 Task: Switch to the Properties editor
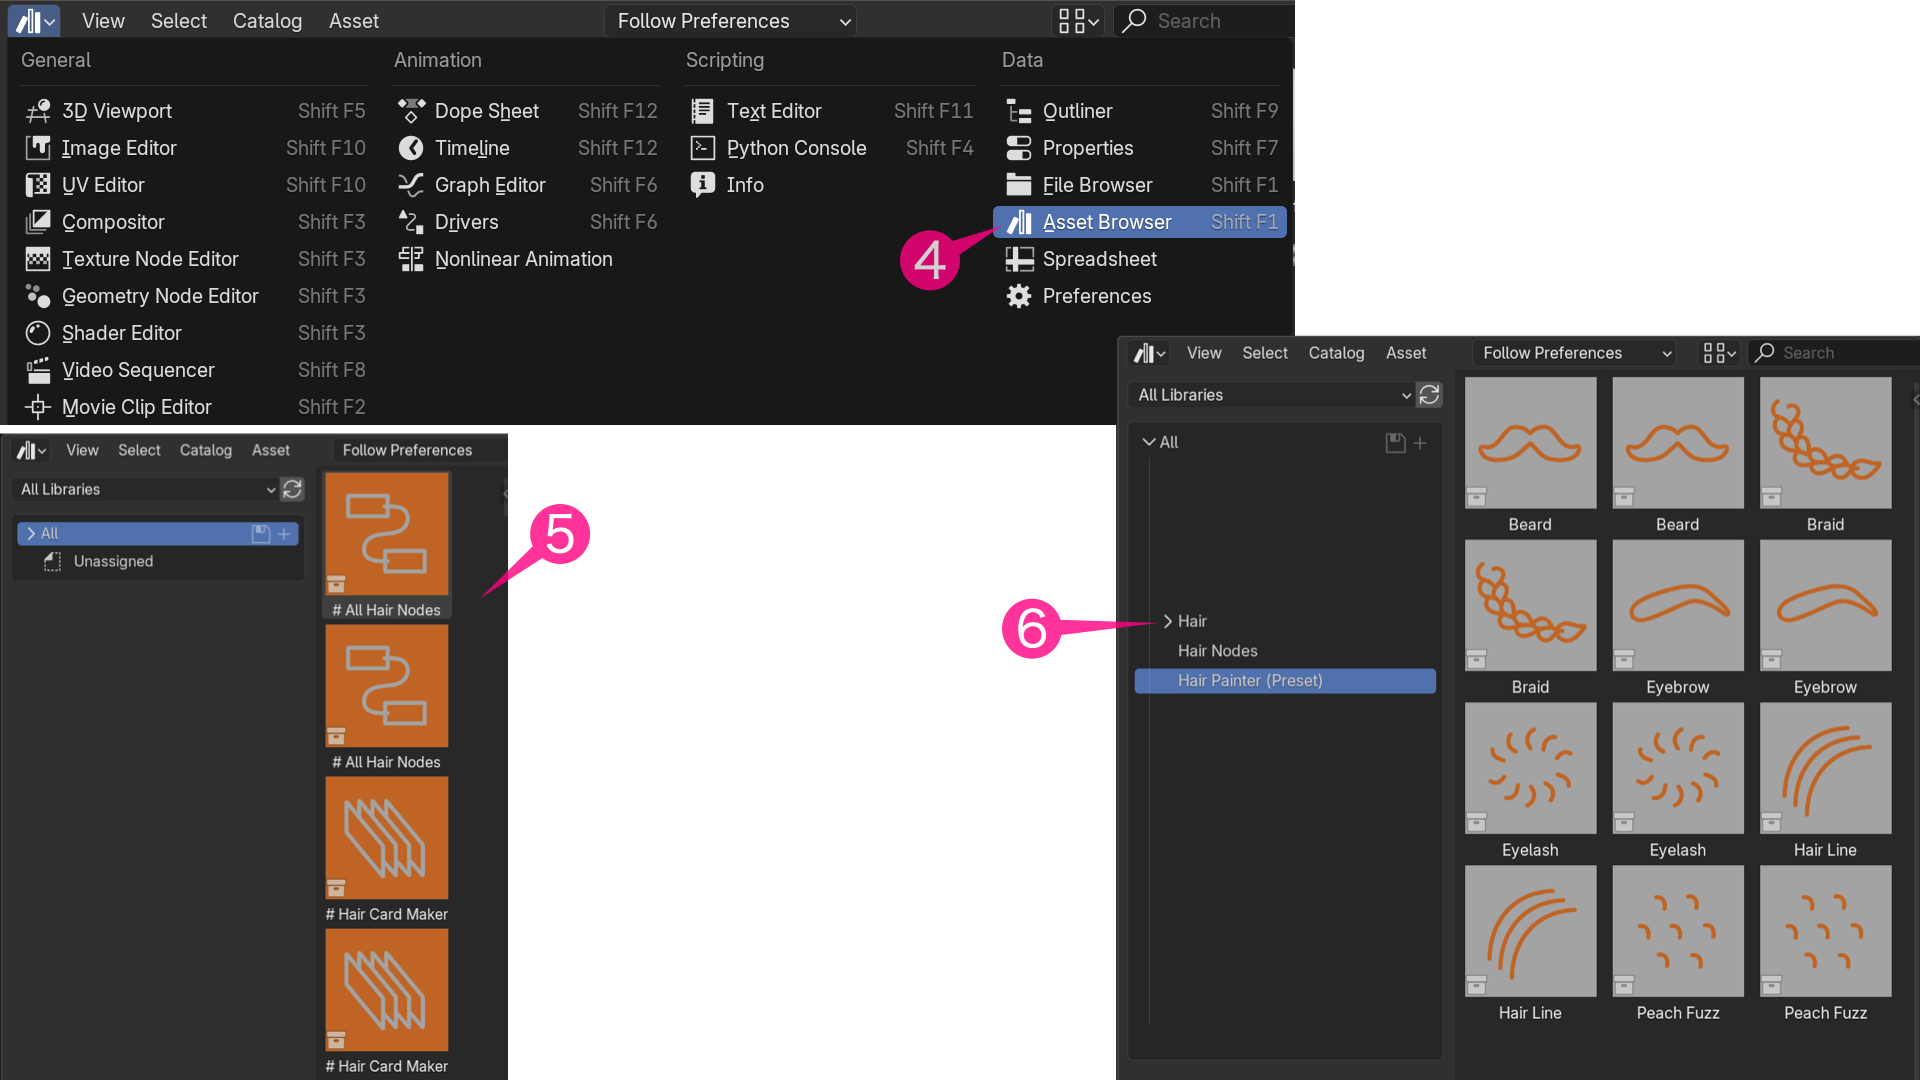(1141, 148)
